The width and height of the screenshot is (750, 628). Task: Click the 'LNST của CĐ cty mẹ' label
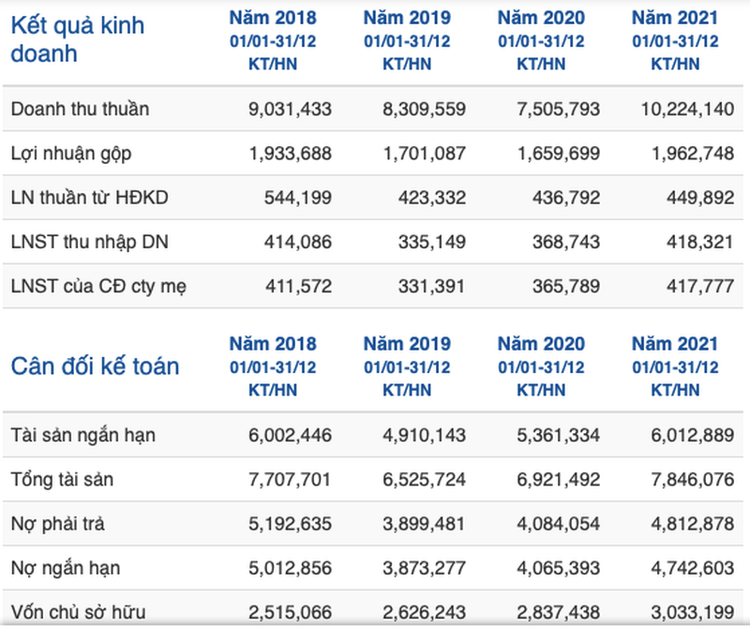pos(99,287)
